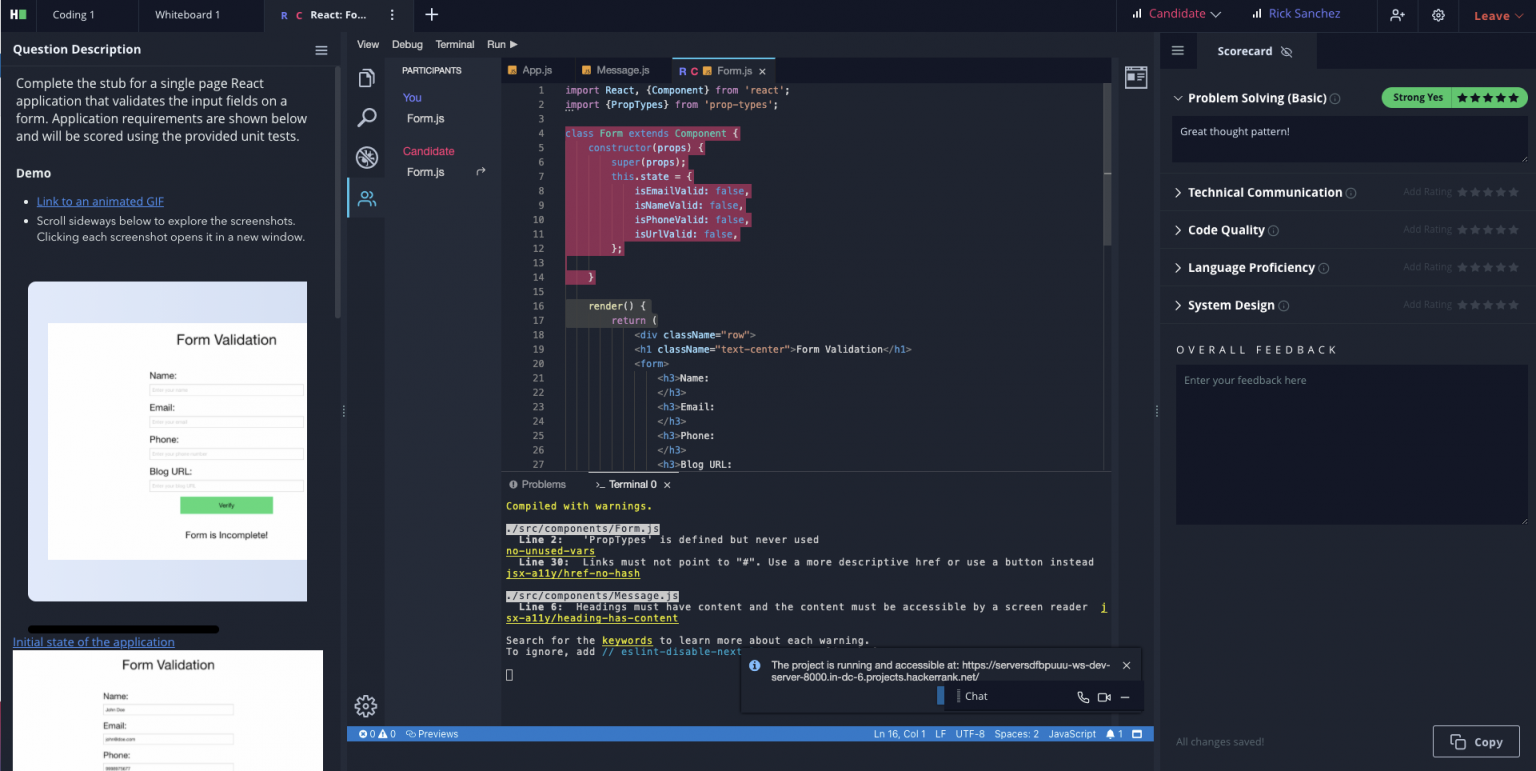The width and height of the screenshot is (1536, 771).
Task: Switch to the Whiteboard 1 tab
Action: coord(187,15)
